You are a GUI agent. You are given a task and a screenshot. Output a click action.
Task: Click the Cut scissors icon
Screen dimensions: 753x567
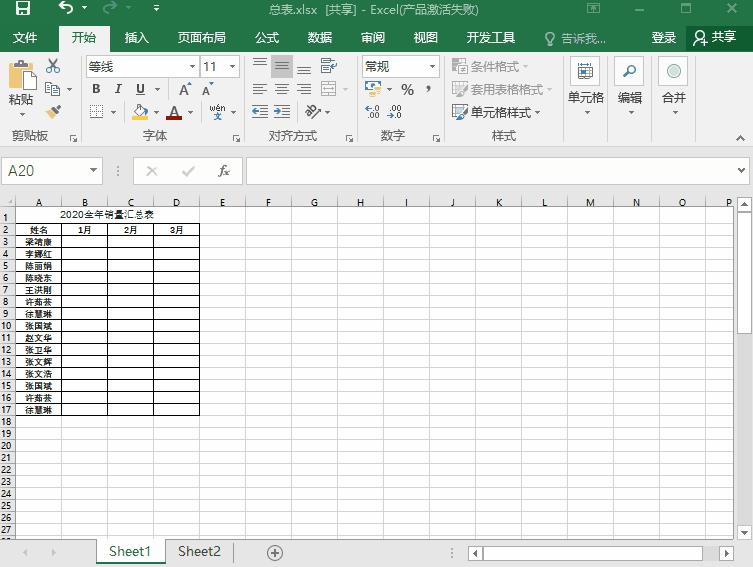pos(53,66)
